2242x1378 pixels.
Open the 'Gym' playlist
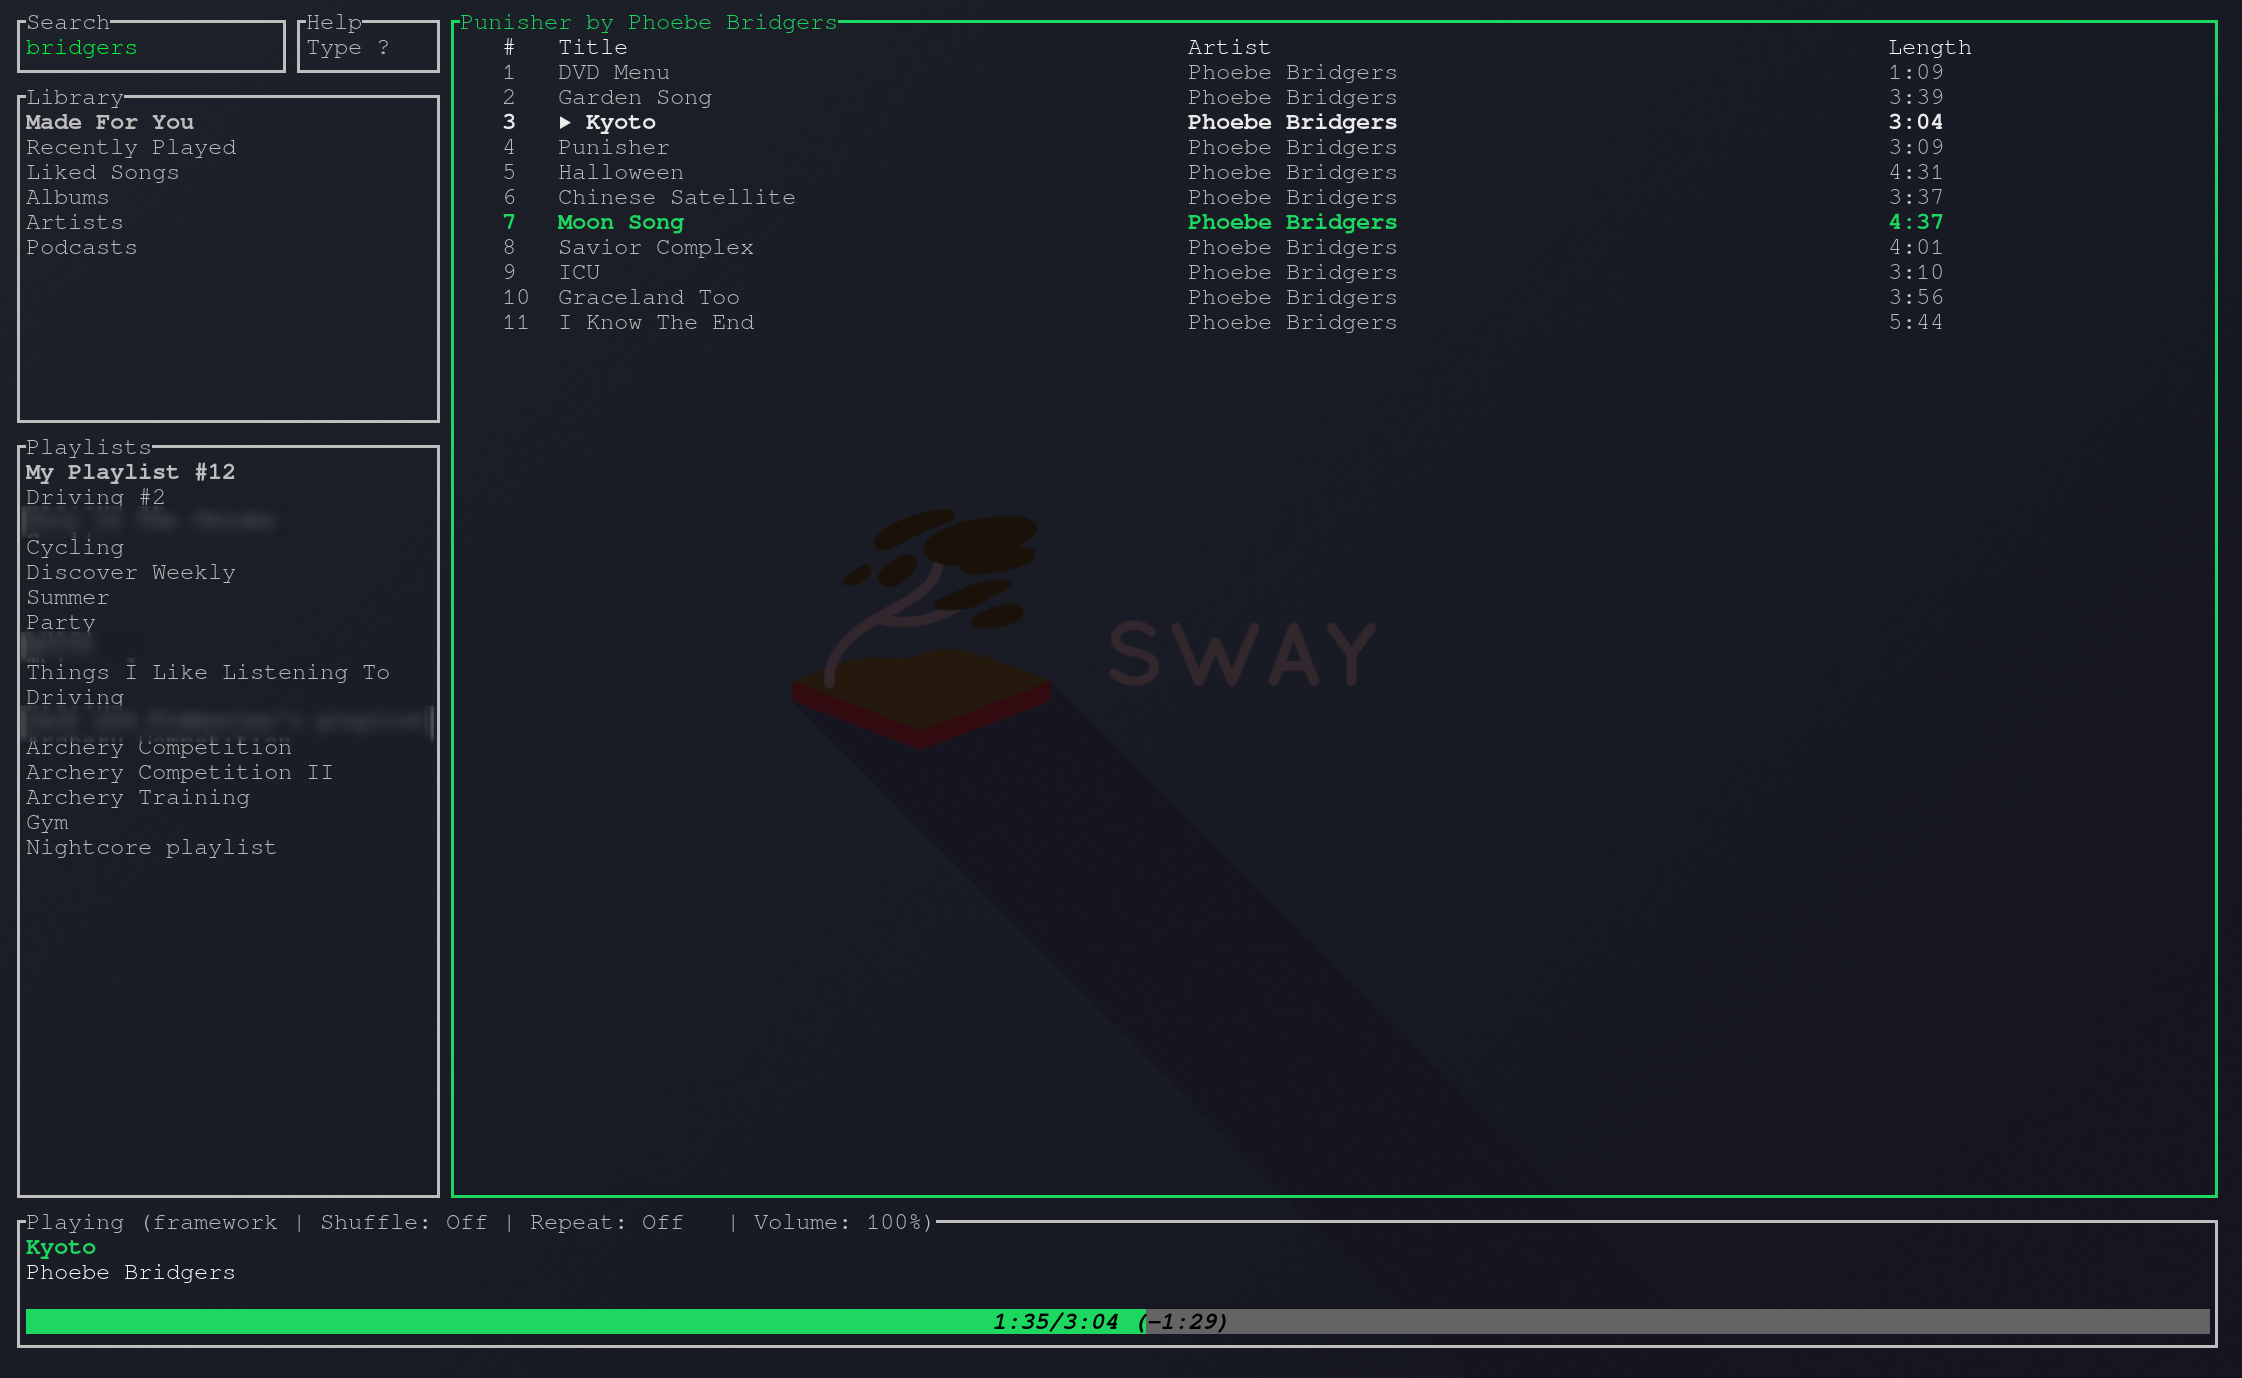coord(47,822)
